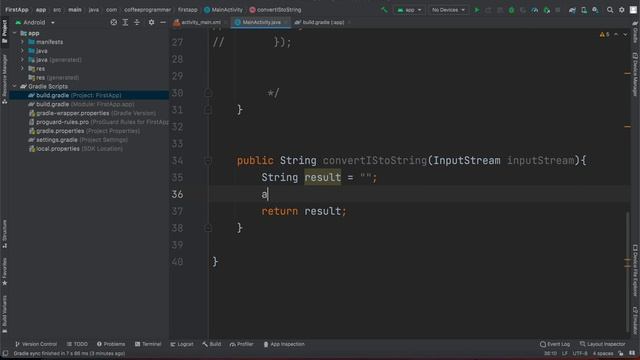Open the App Inspection tool window
Viewport: 640px width, 360px height.
coord(284,344)
